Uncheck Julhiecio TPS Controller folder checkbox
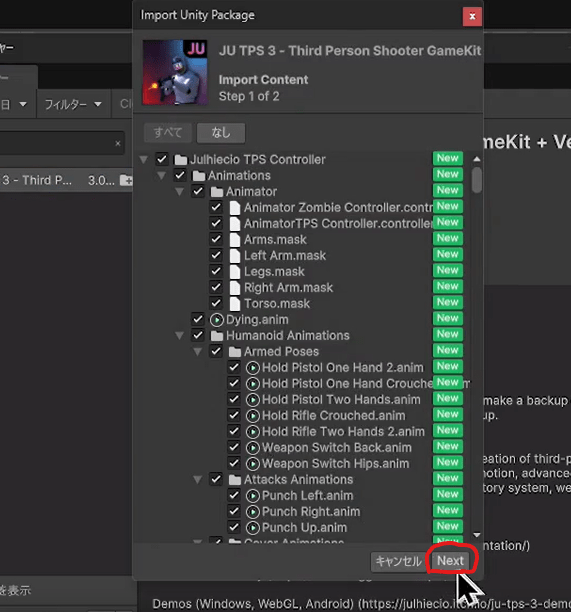The height and width of the screenshot is (612, 571). pyautogui.click(x=162, y=159)
